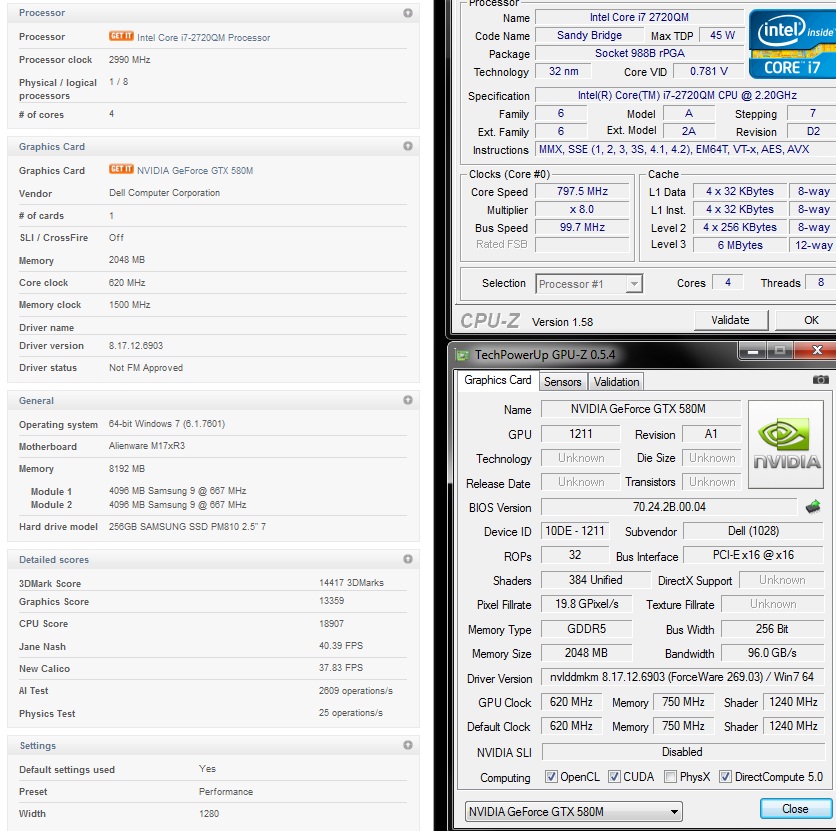This screenshot has width=836, height=831.
Task: Open the NVIDIA GeForce GTX 580M link on the results page
Action: 195,171
